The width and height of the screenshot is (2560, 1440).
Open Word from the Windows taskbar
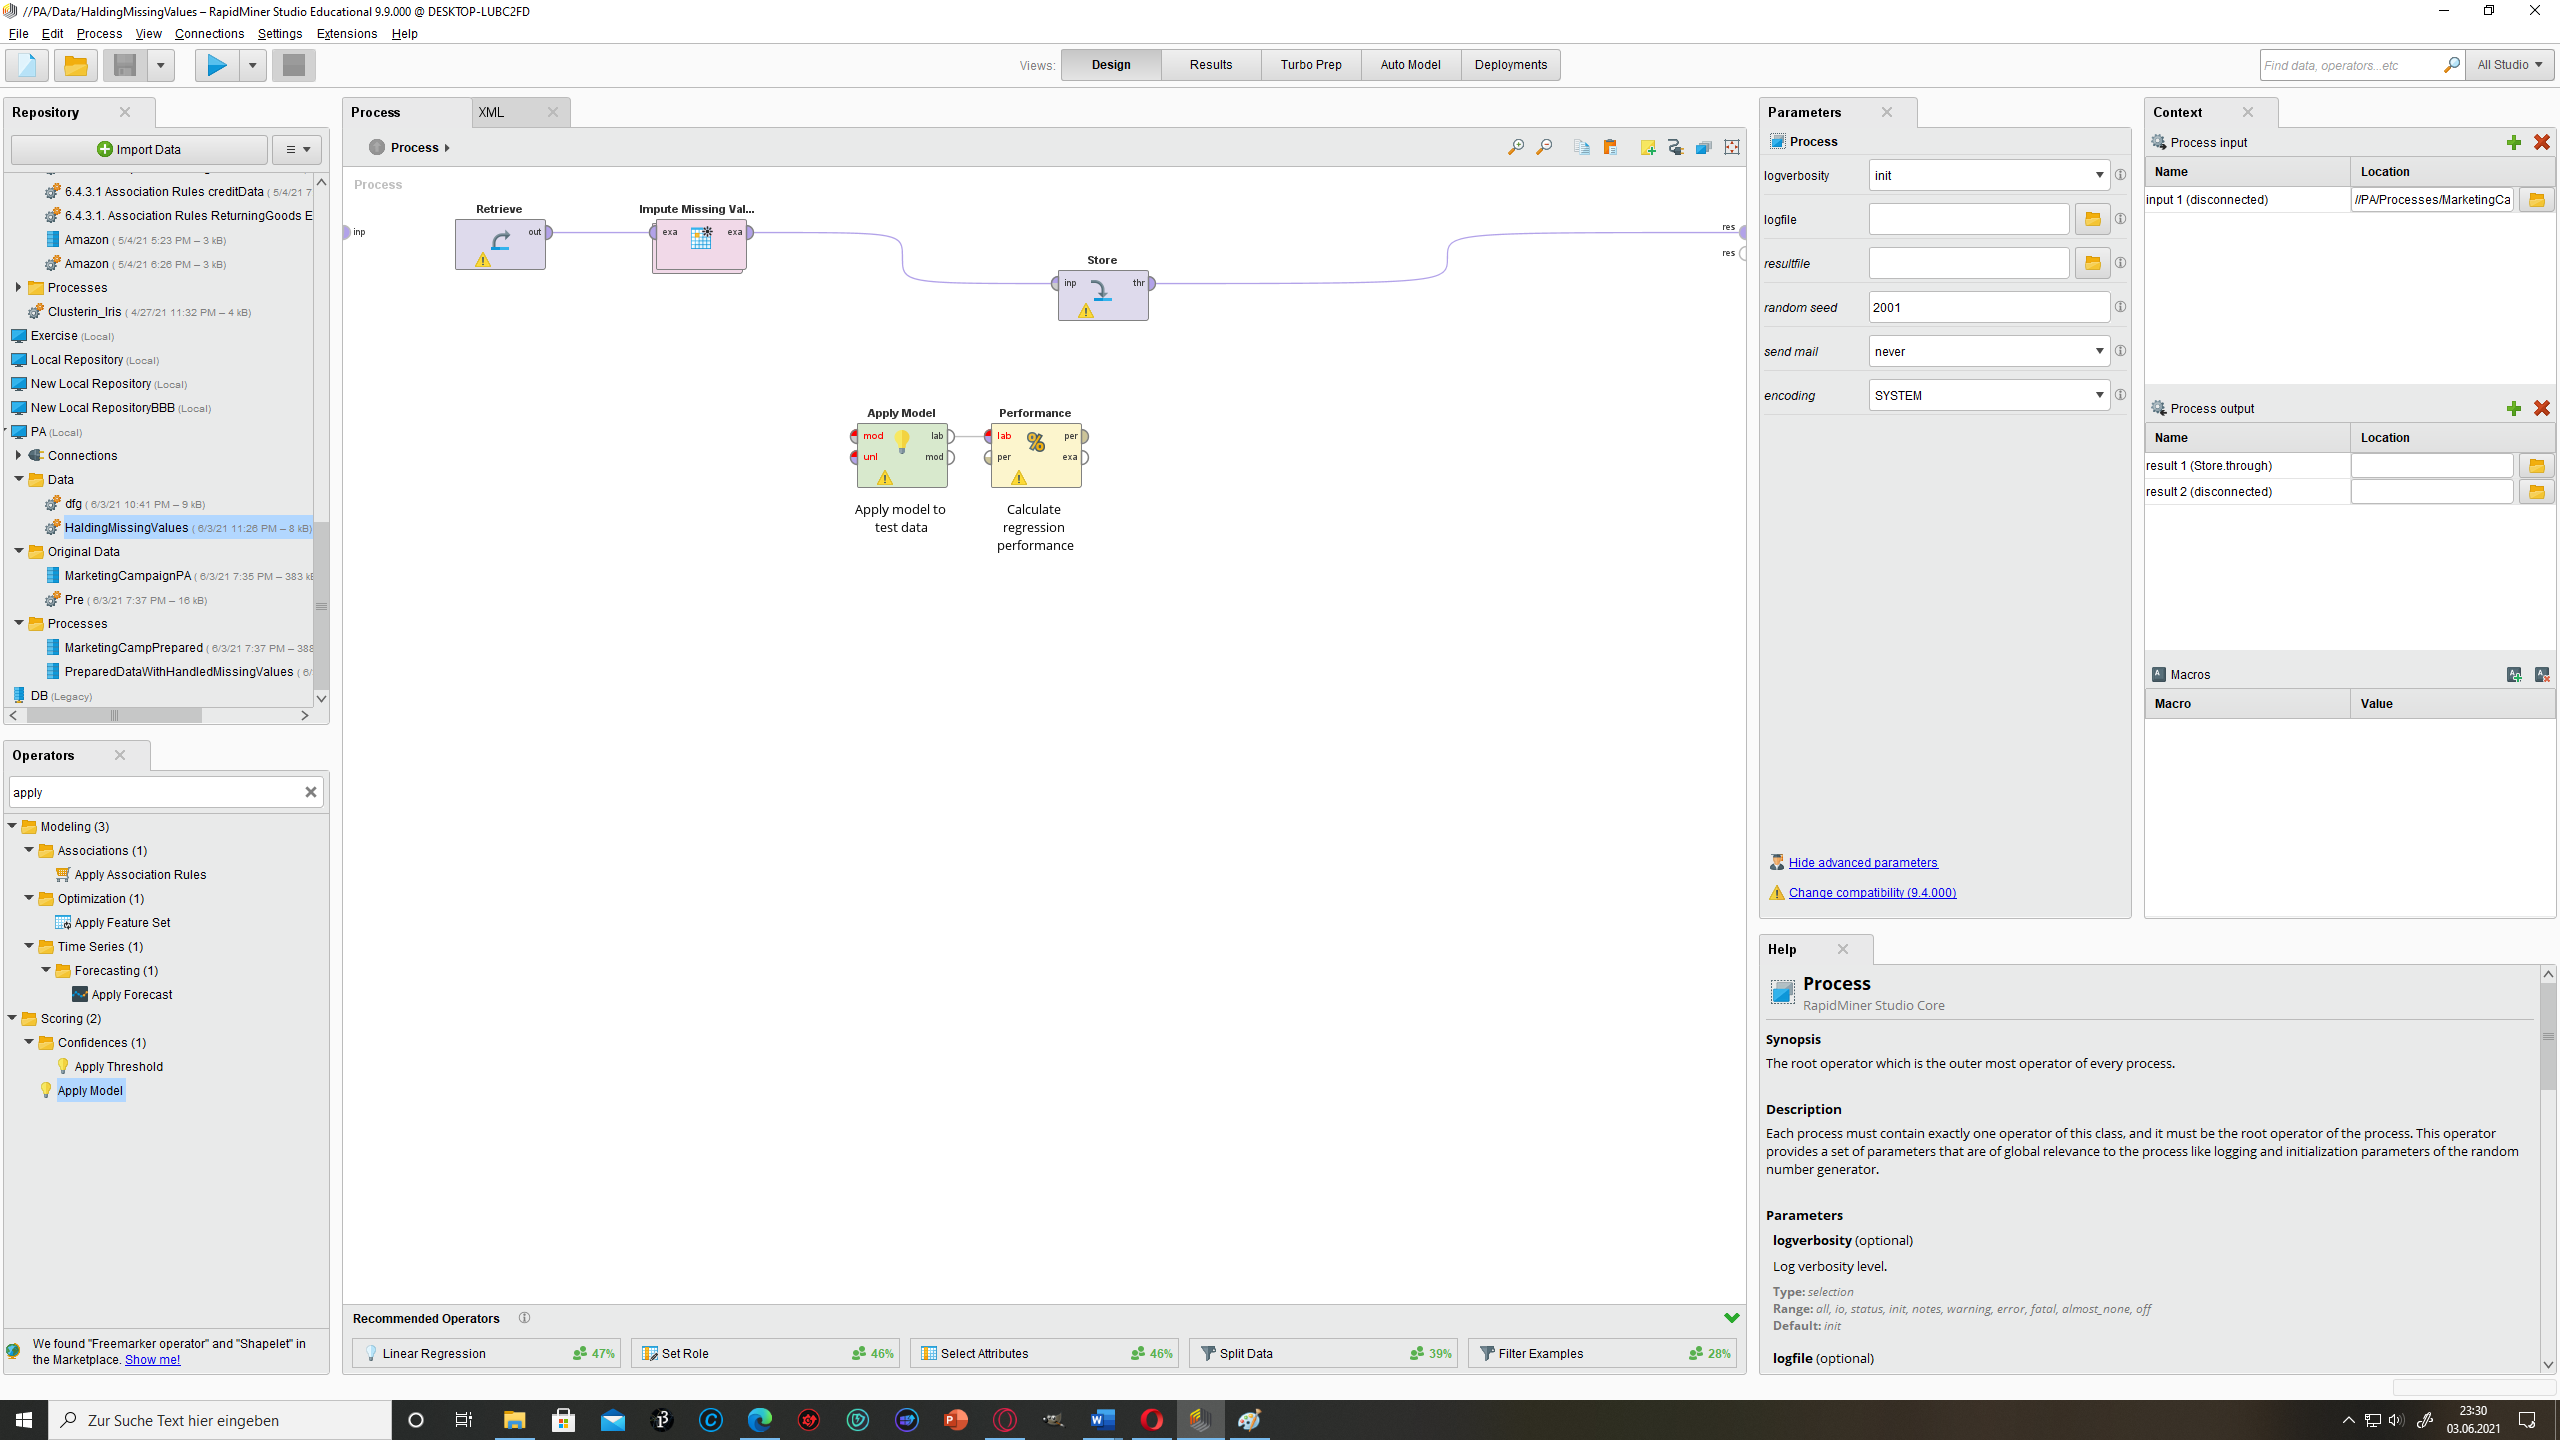click(1102, 1420)
